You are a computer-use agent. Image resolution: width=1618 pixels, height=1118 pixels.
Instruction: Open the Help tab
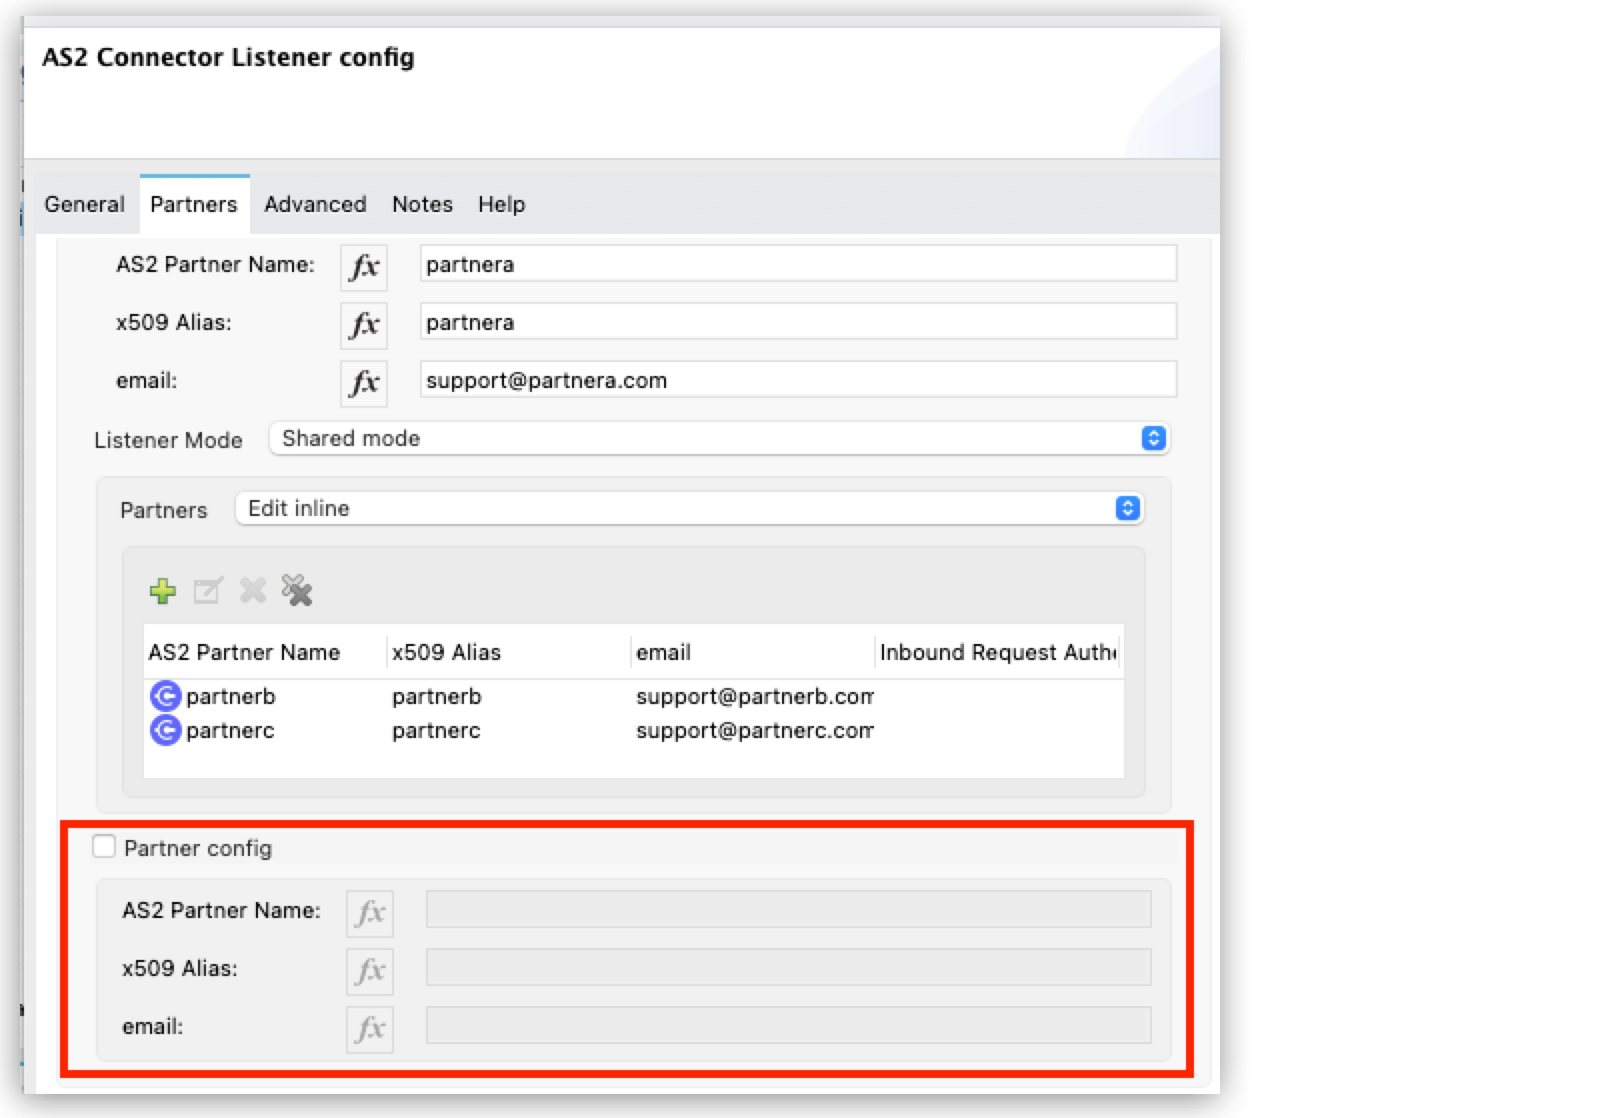click(x=501, y=204)
